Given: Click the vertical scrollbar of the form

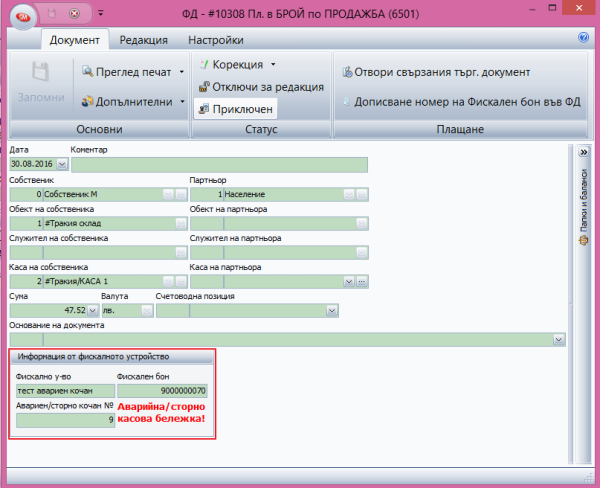Looking at the screenshot, I should click(571, 302).
